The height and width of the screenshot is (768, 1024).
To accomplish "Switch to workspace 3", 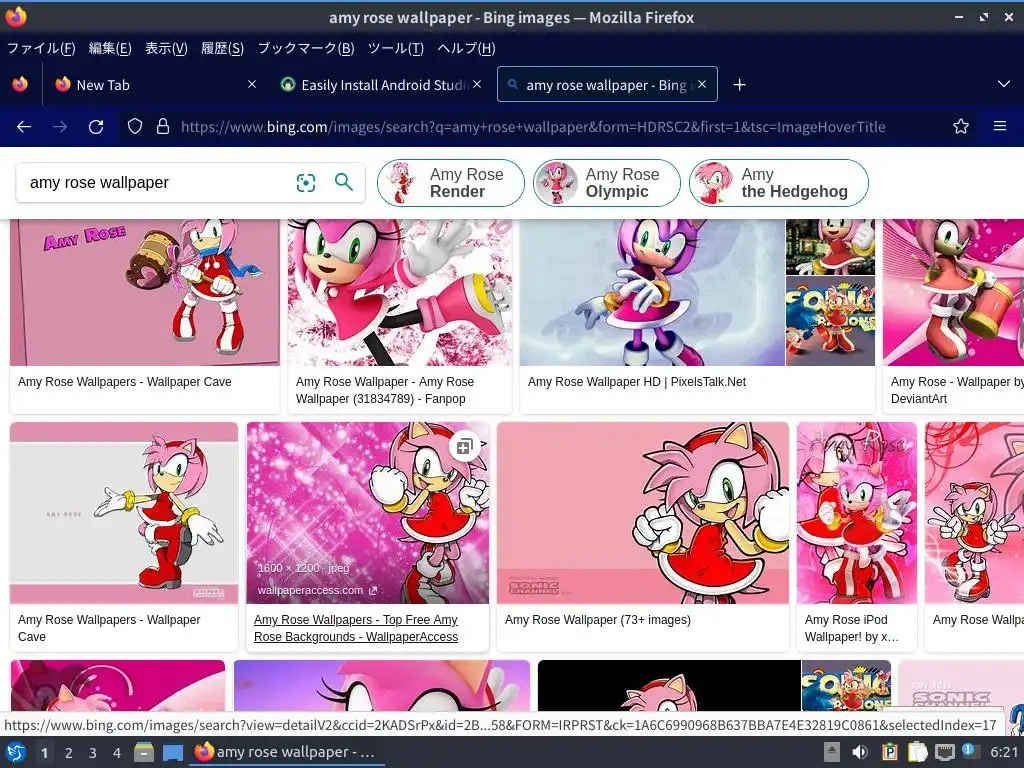I will (93, 753).
